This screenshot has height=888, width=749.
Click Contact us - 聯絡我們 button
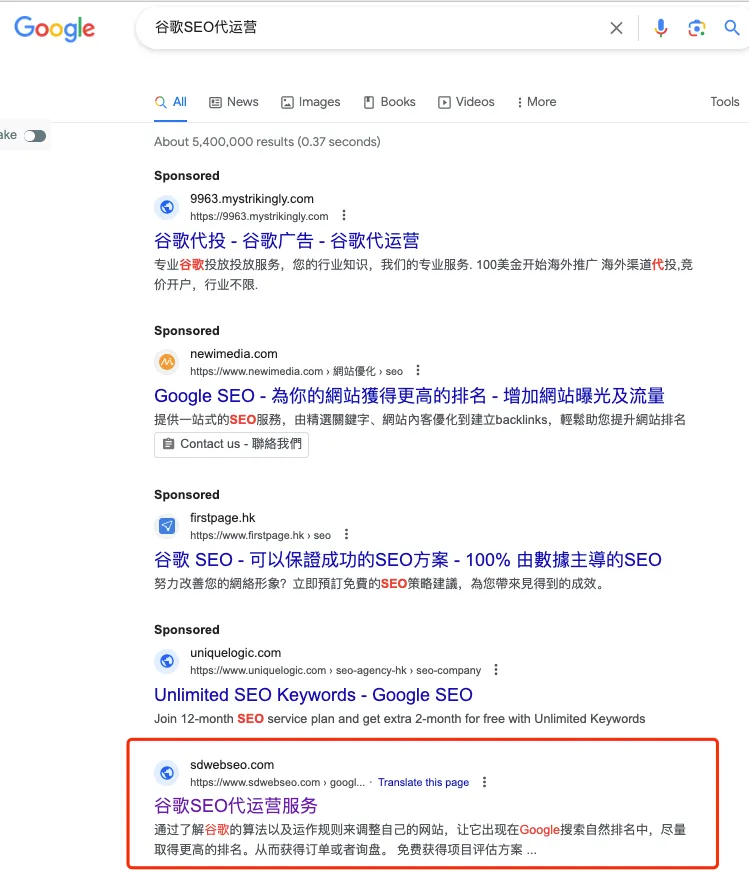point(232,445)
